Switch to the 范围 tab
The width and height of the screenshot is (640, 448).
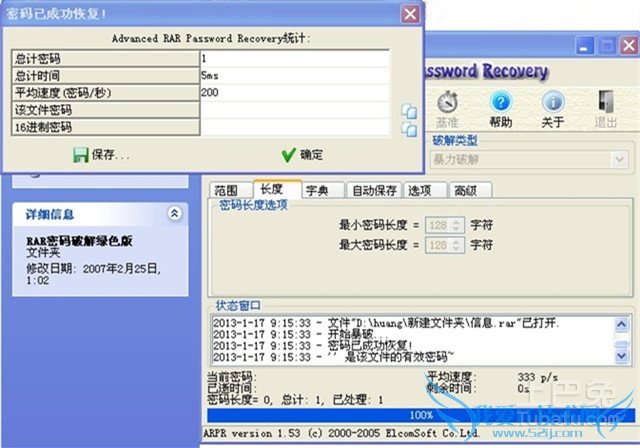point(231,191)
